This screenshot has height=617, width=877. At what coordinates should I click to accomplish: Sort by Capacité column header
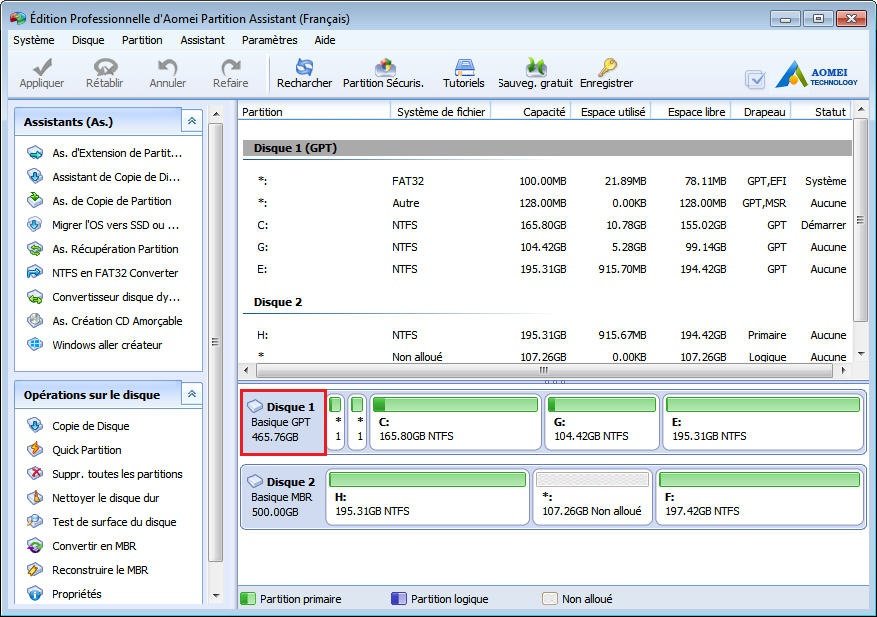531,112
